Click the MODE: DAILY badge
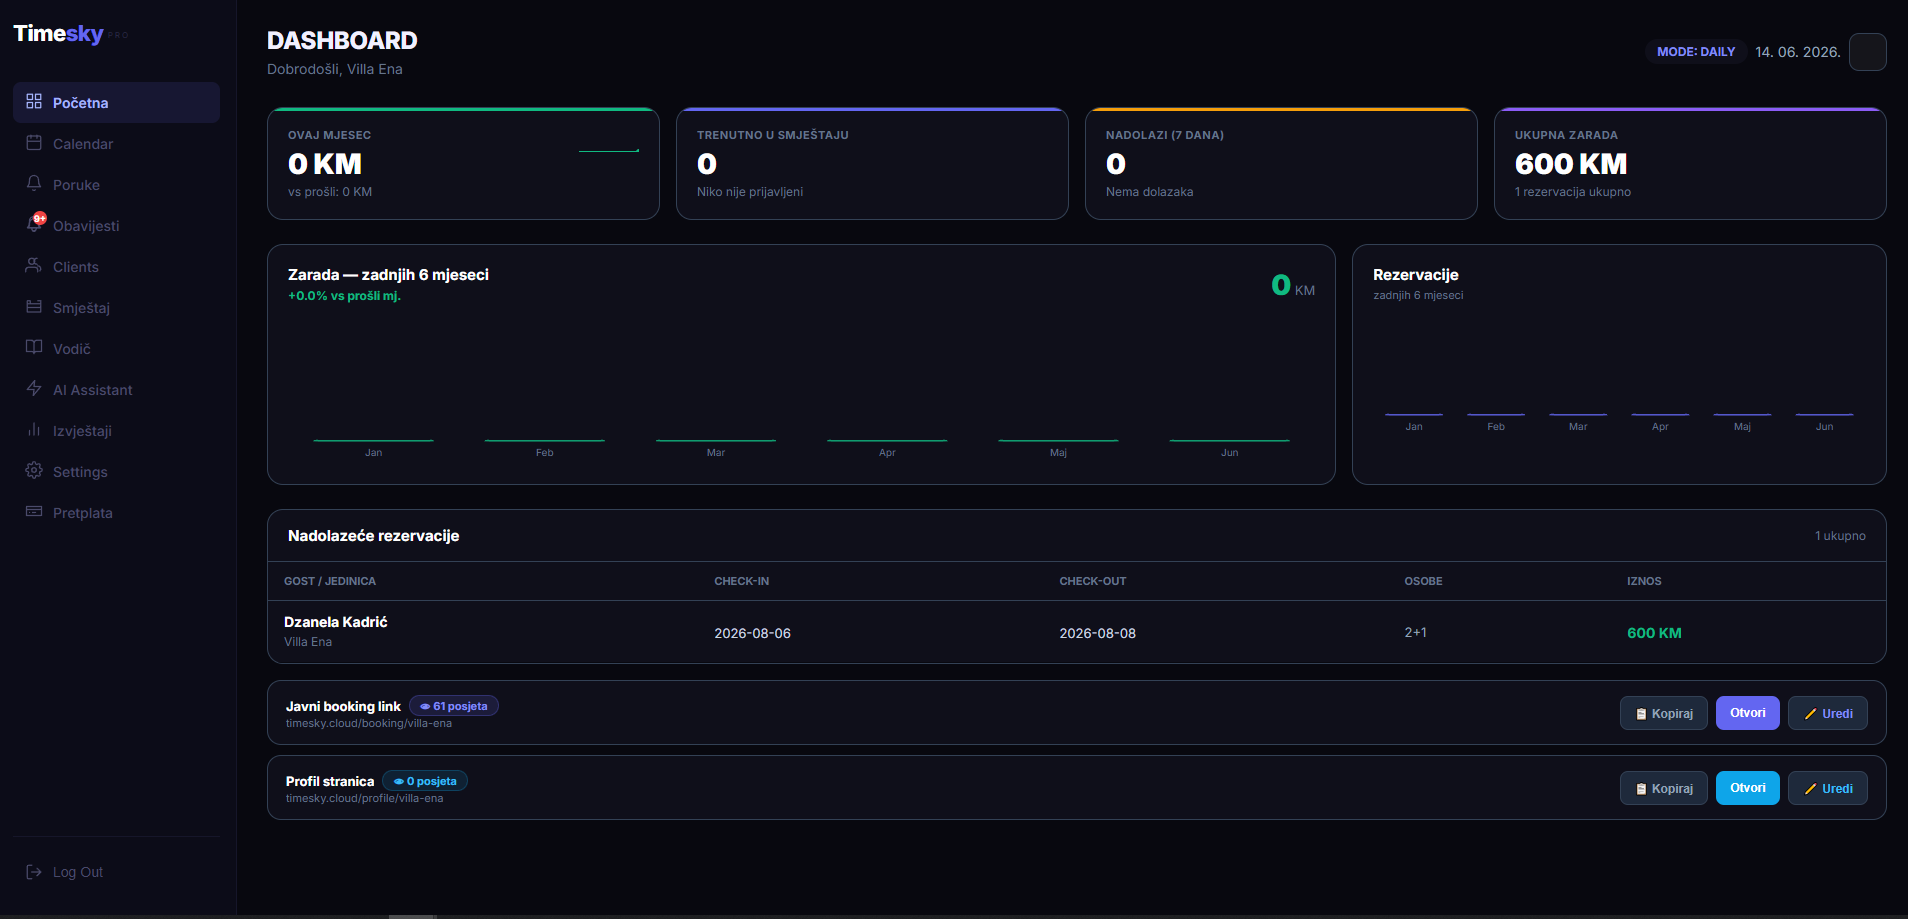Image resolution: width=1908 pixels, height=919 pixels. pos(1696,52)
